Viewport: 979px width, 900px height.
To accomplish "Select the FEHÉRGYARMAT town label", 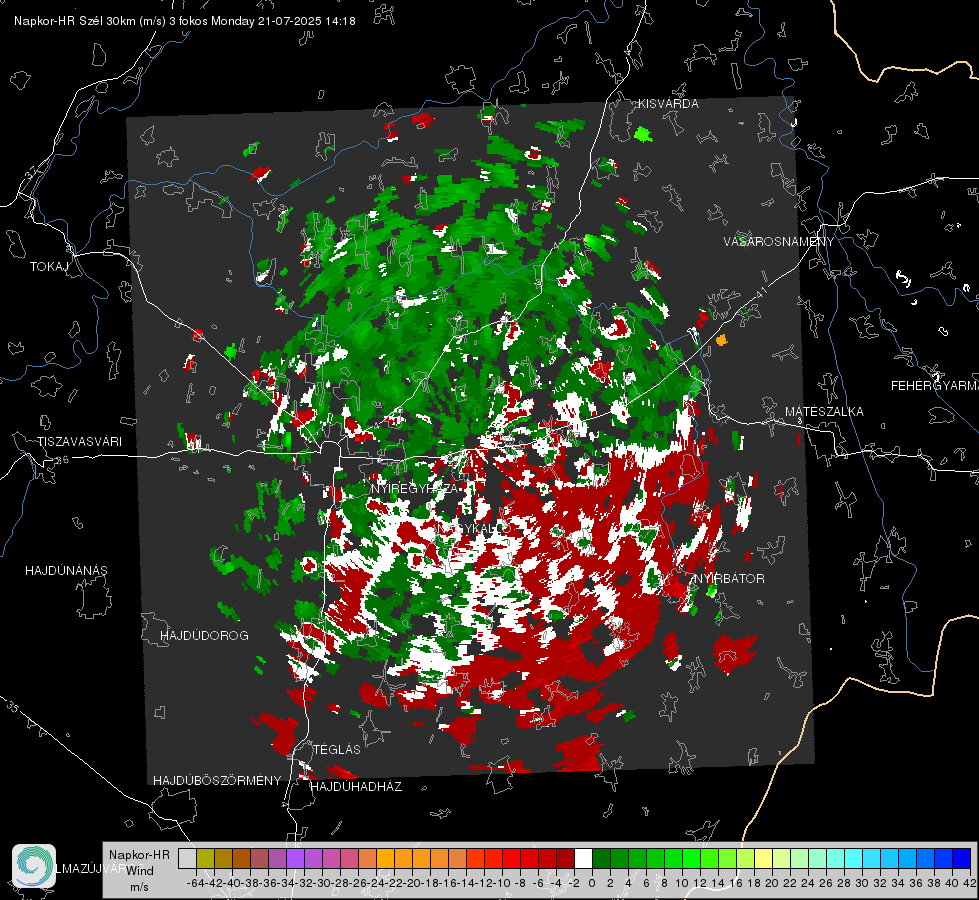I will point(935,386).
